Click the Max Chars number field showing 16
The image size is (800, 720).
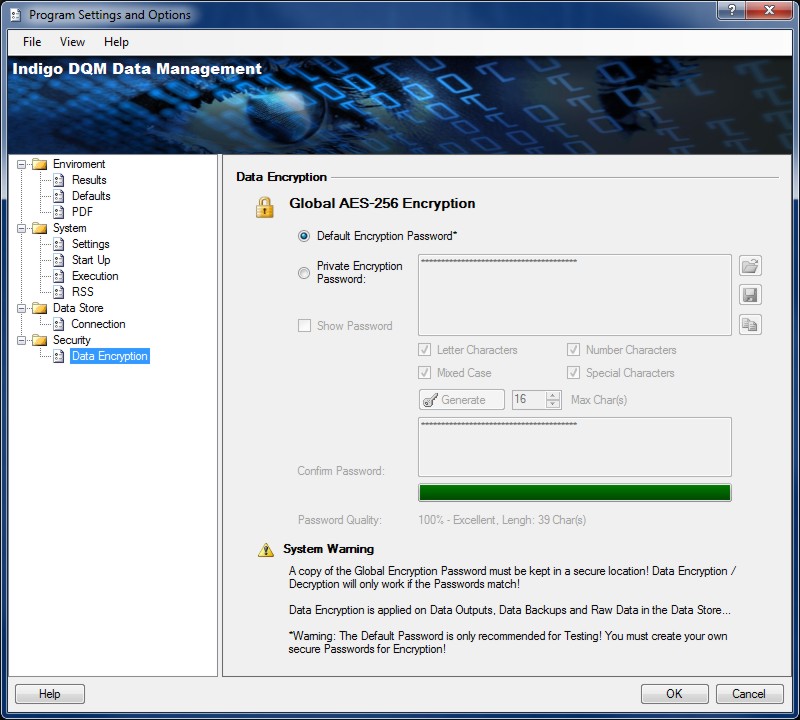pos(529,400)
